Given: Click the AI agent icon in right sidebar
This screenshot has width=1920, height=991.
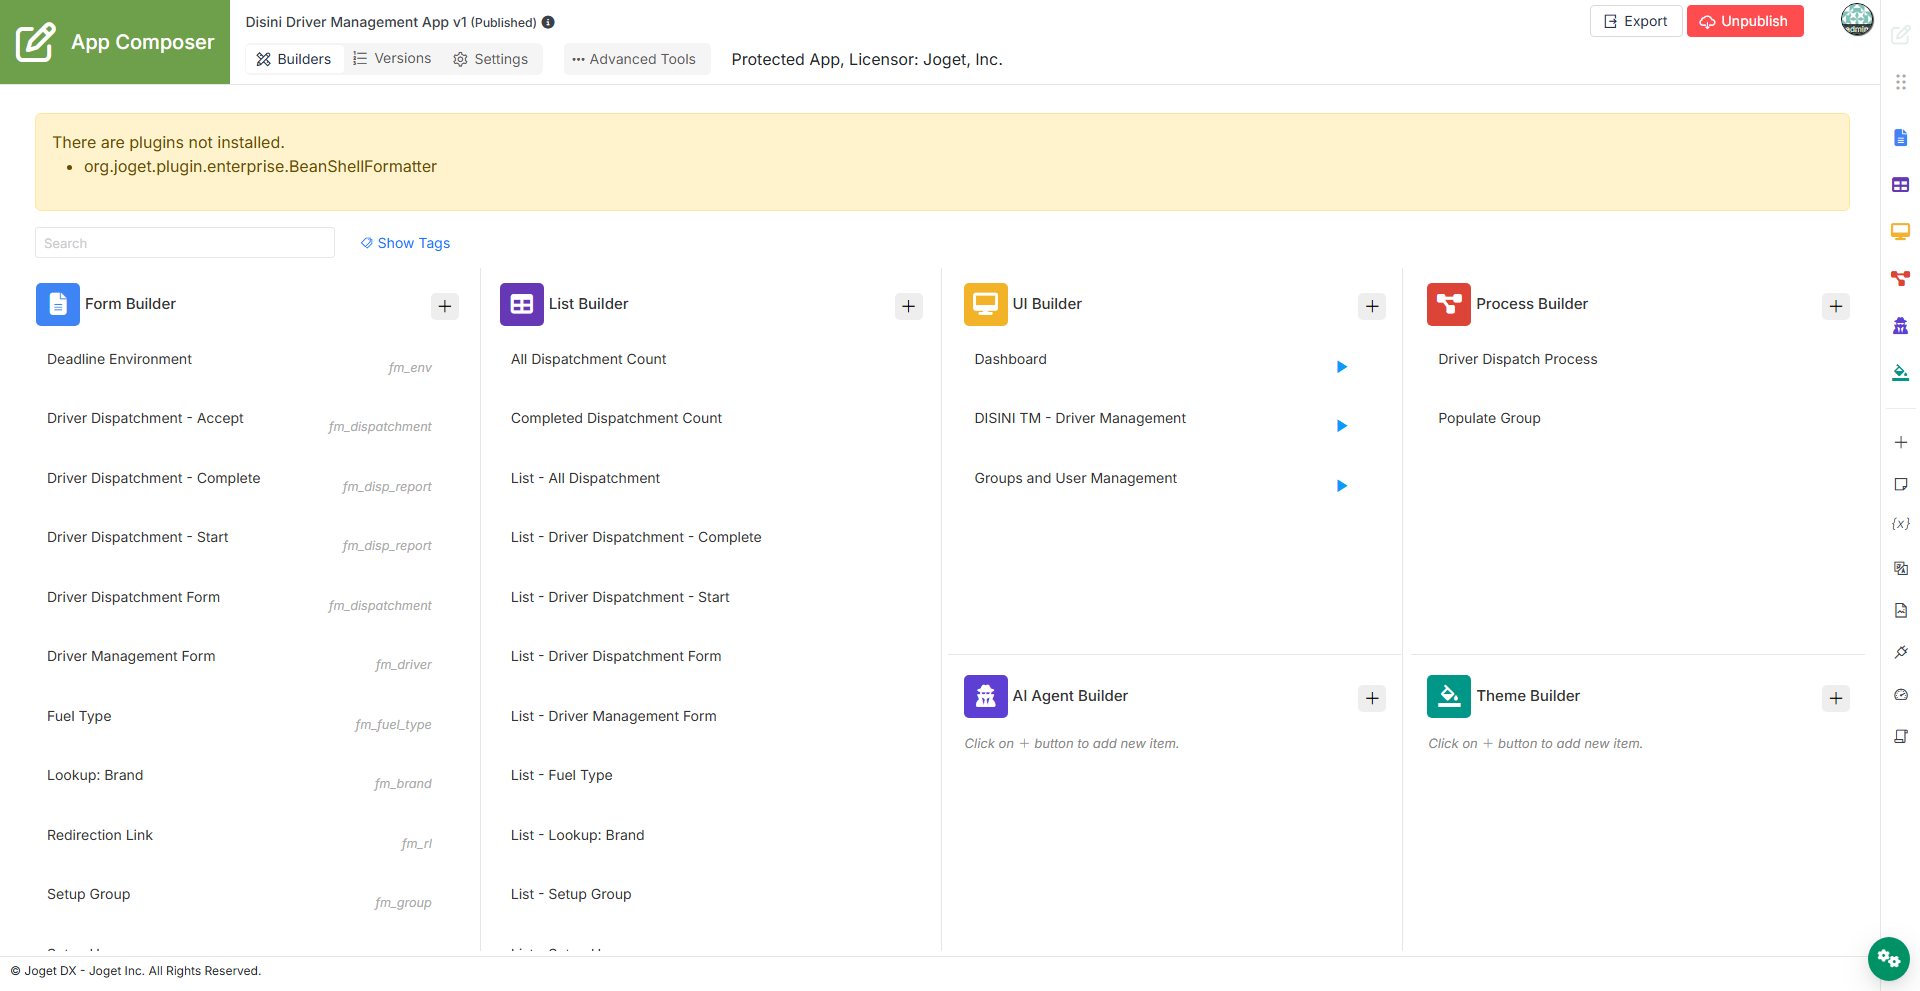Looking at the screenshot, I should [x=1901, y=325].
